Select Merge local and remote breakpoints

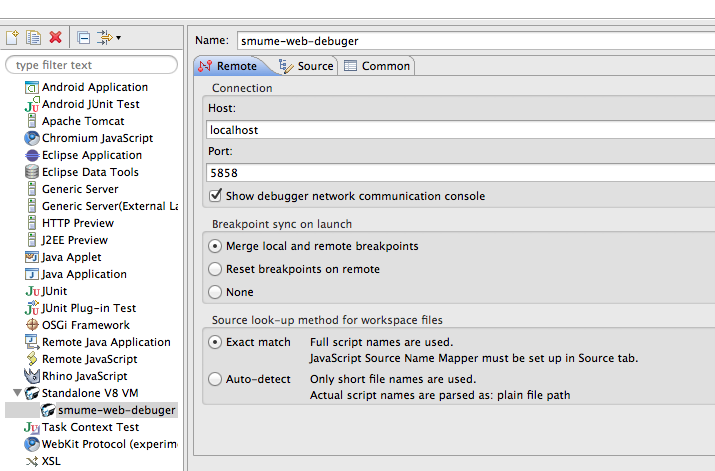click(x=215, y=246)
